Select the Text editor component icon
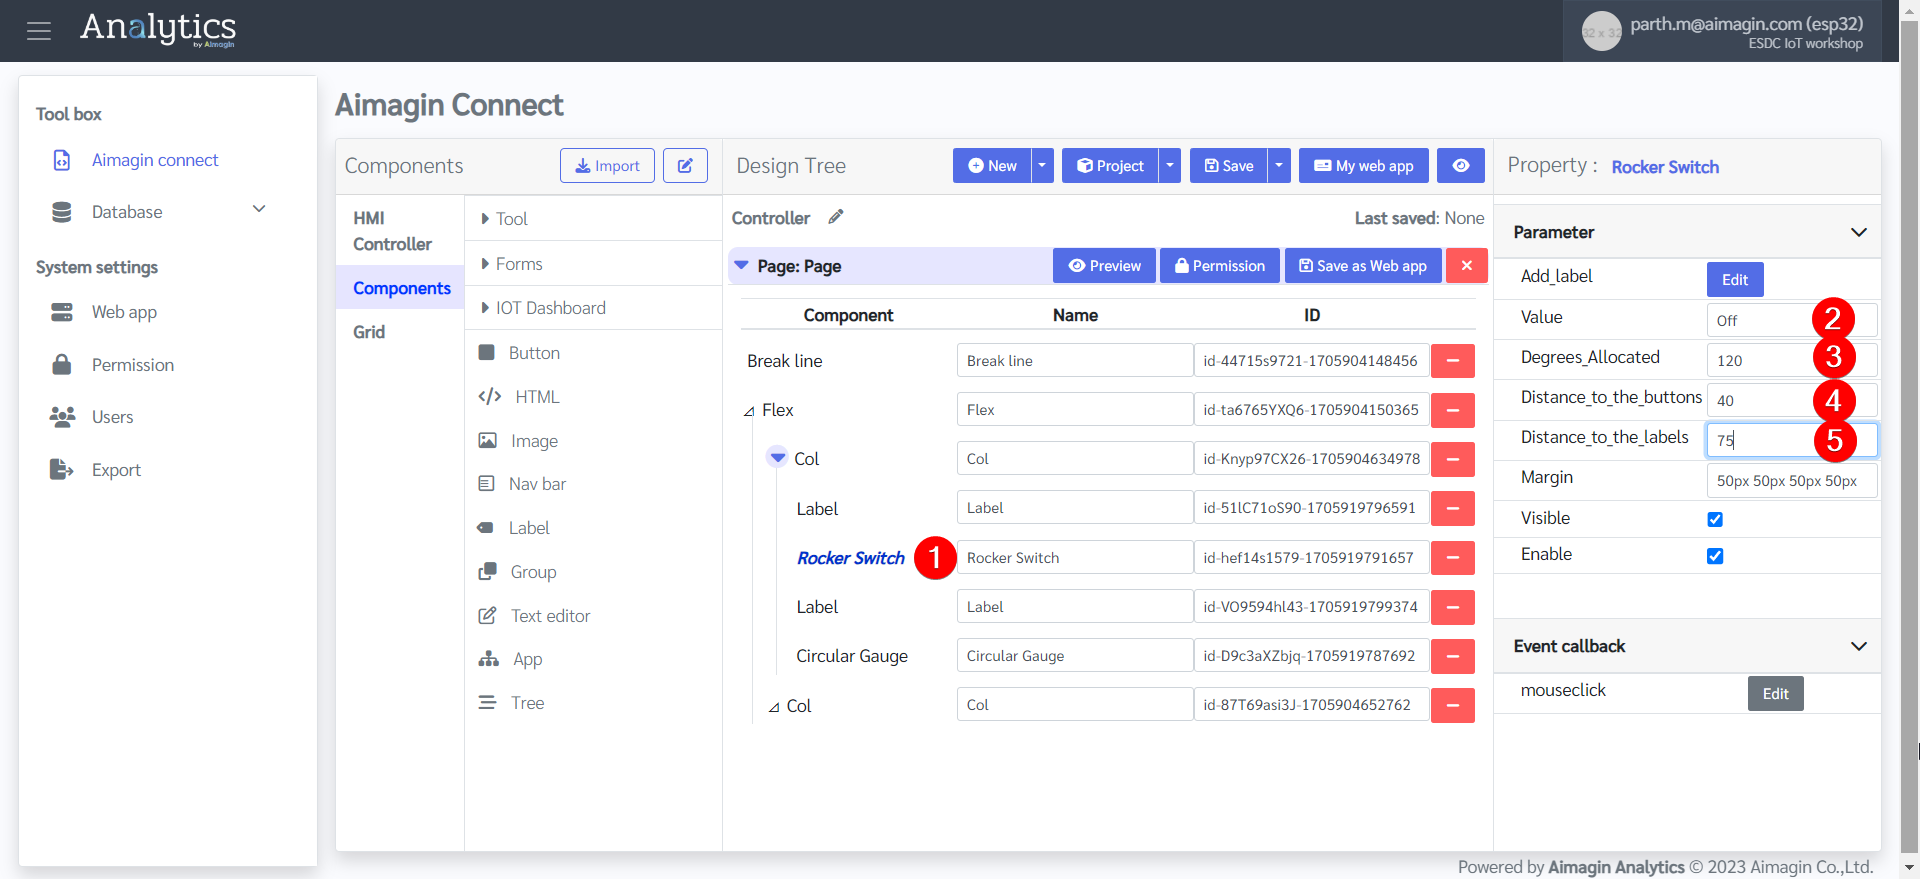 click(488, 616)
